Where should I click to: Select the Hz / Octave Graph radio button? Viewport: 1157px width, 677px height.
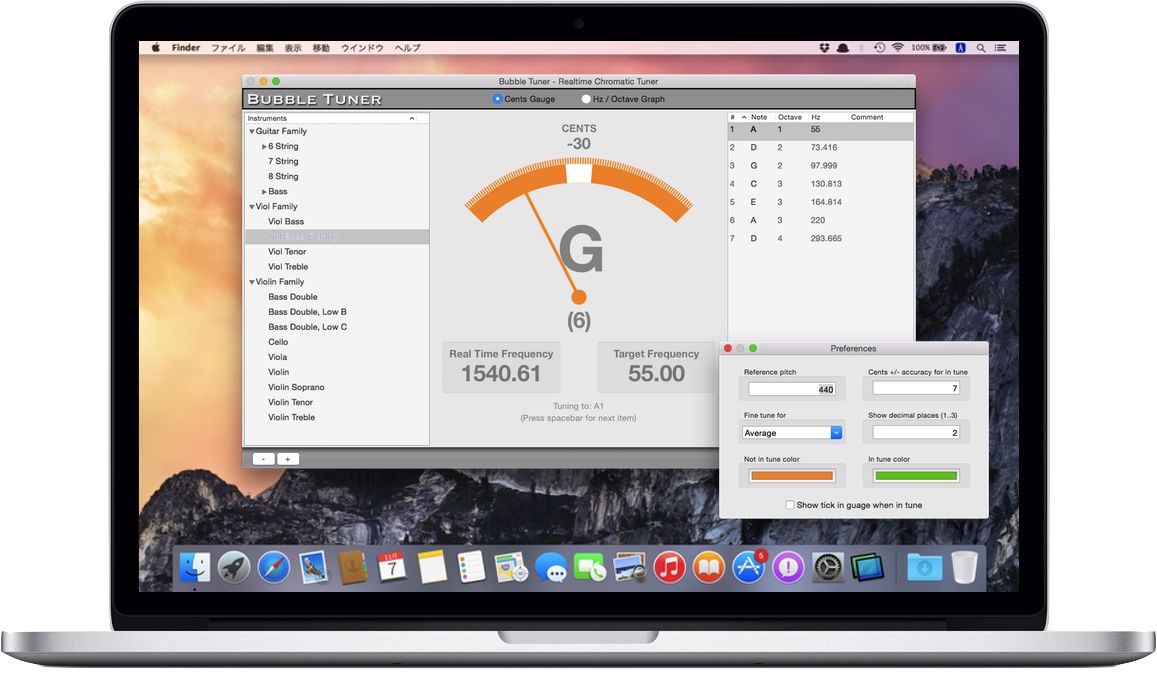[x=586, y=99]
